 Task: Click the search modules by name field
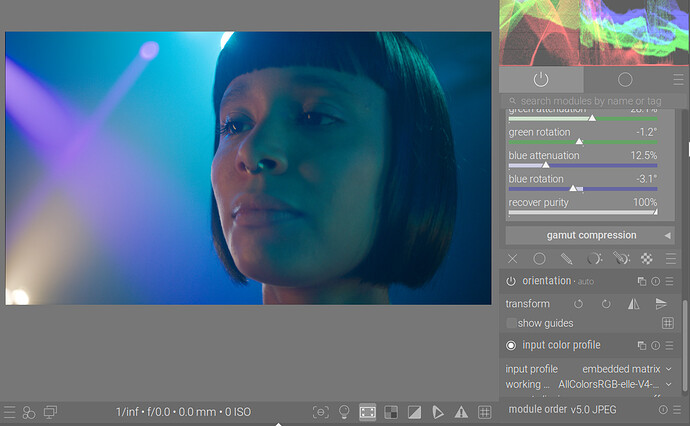pos(590,101)
